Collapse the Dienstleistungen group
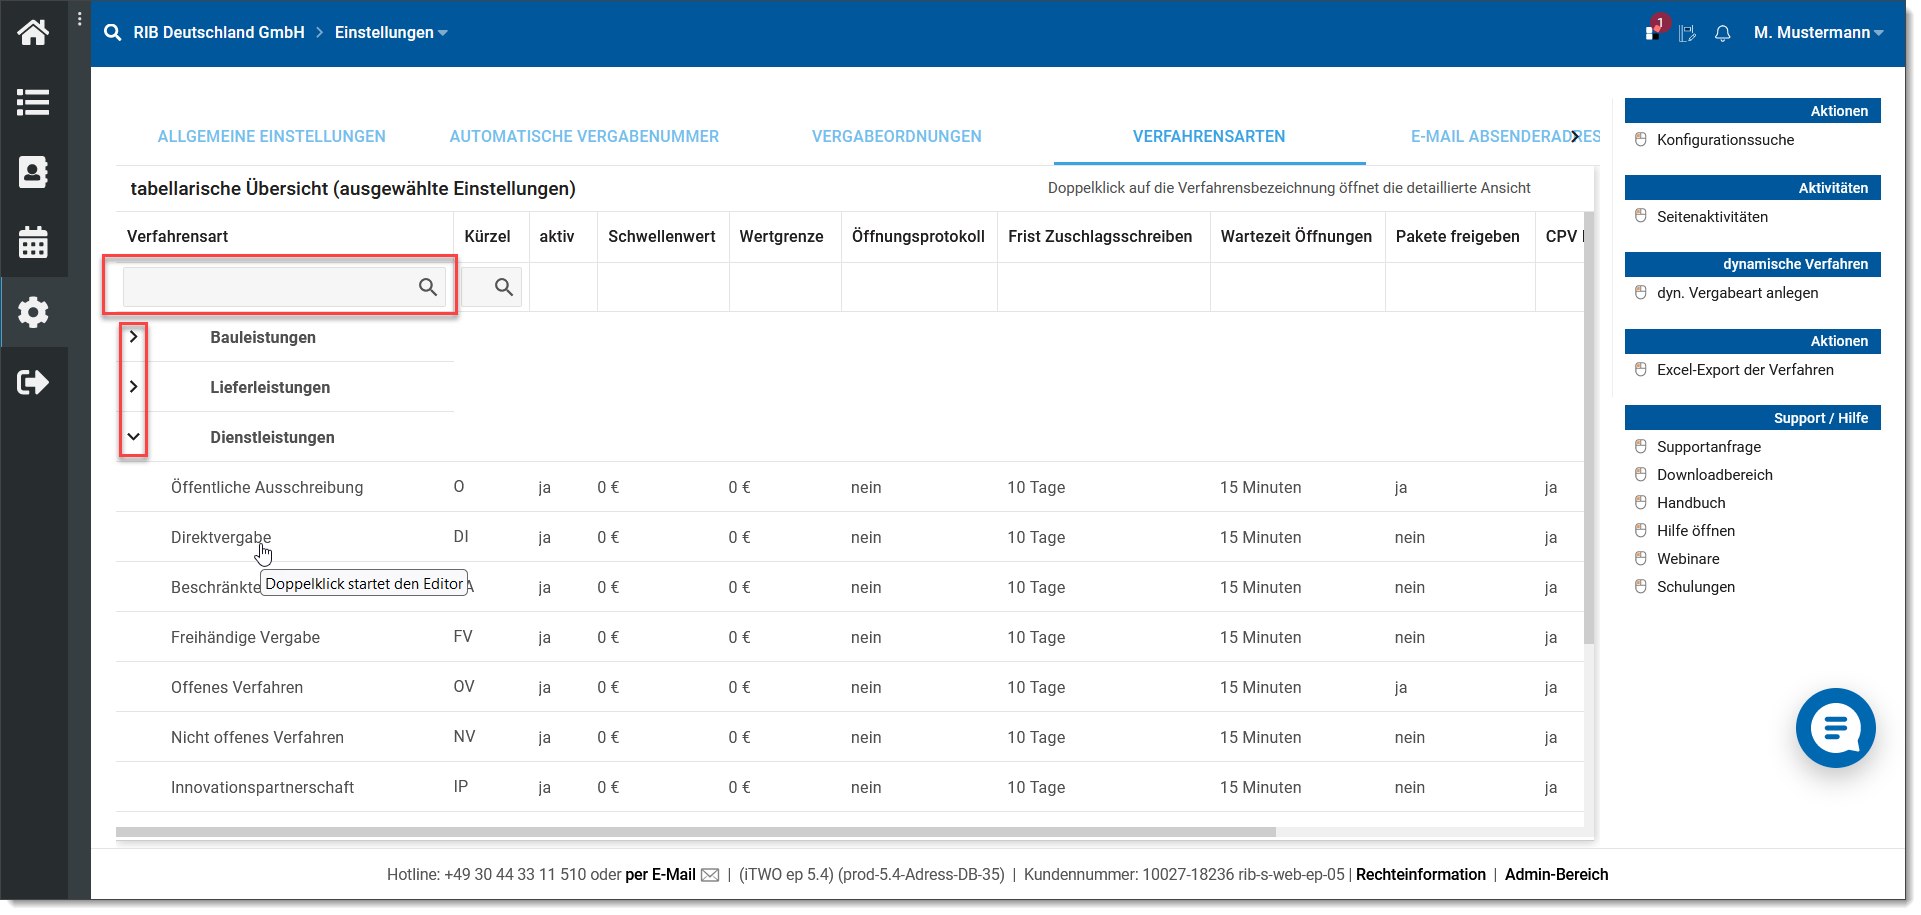 (x=133, y=436)
